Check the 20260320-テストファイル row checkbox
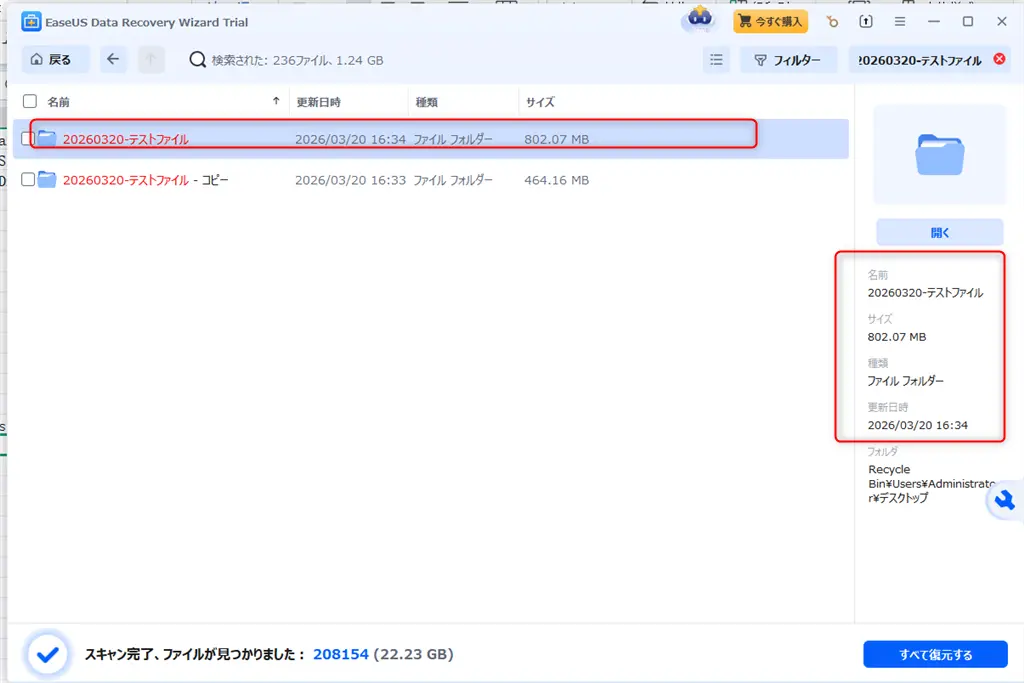This screenshot has height=683, width=1024. [x=27, y=138]
